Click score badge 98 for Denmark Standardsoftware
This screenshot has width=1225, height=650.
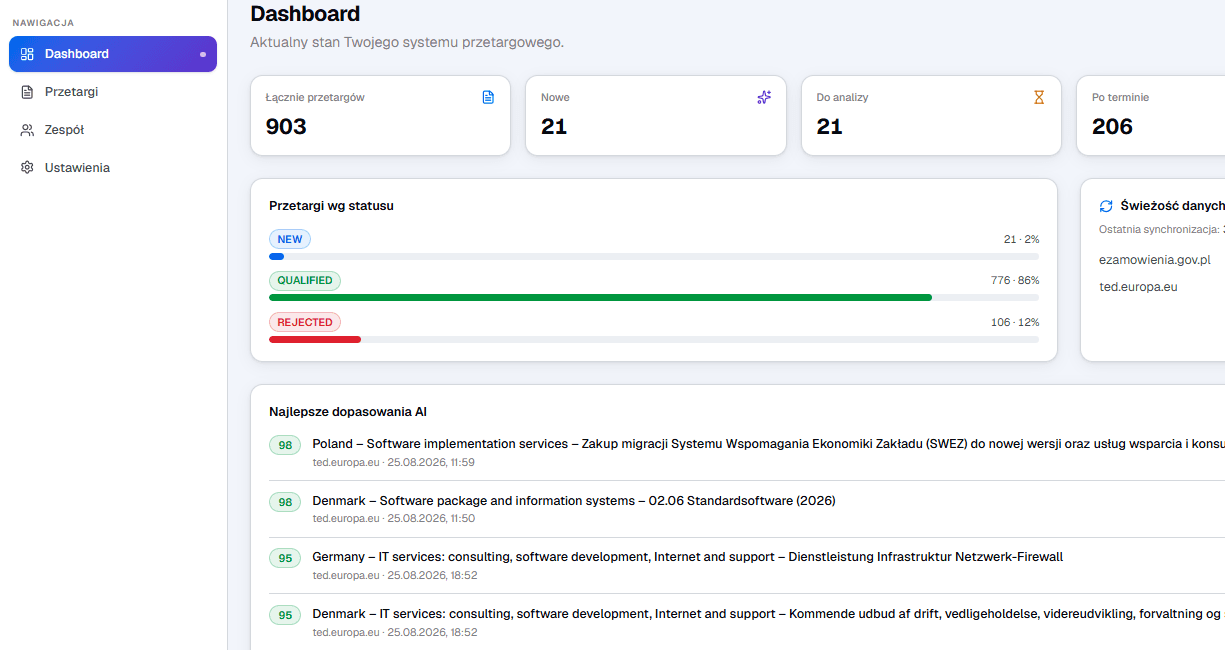tap(285, 502)
